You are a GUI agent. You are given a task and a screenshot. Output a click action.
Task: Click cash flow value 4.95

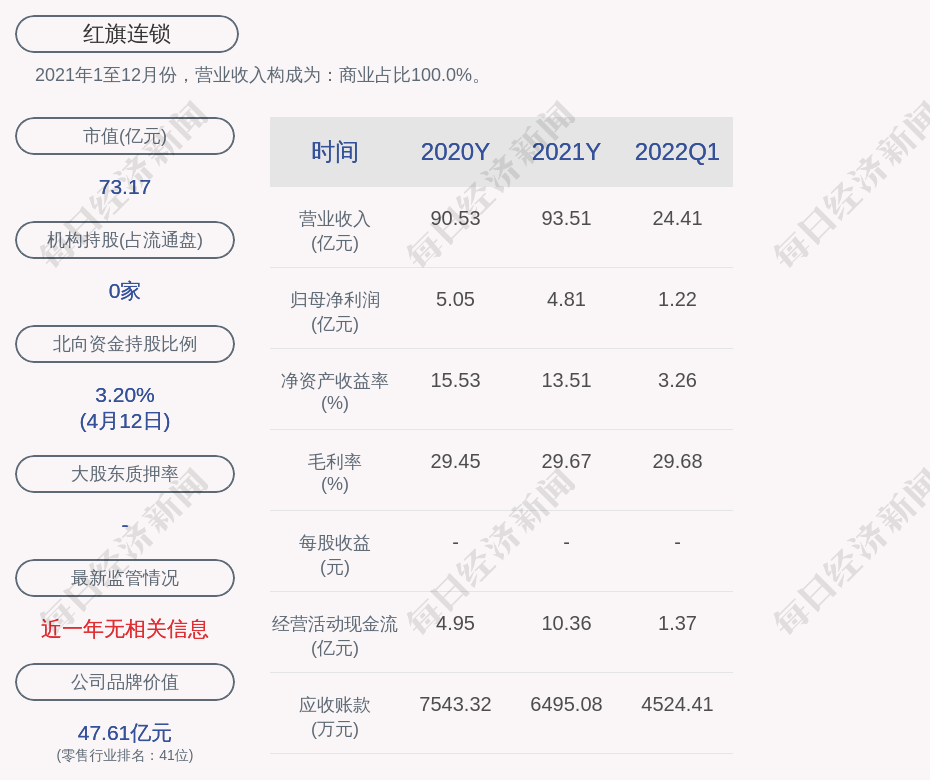point(455,623)
